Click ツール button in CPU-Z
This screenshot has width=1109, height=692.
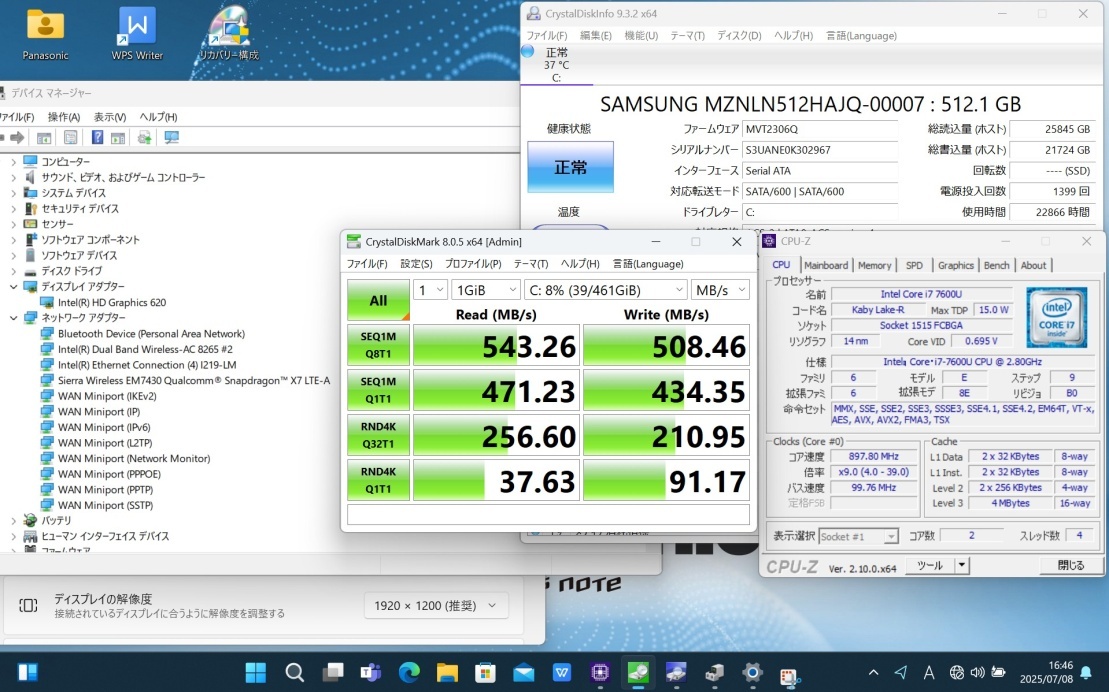[x=929, y=565]
